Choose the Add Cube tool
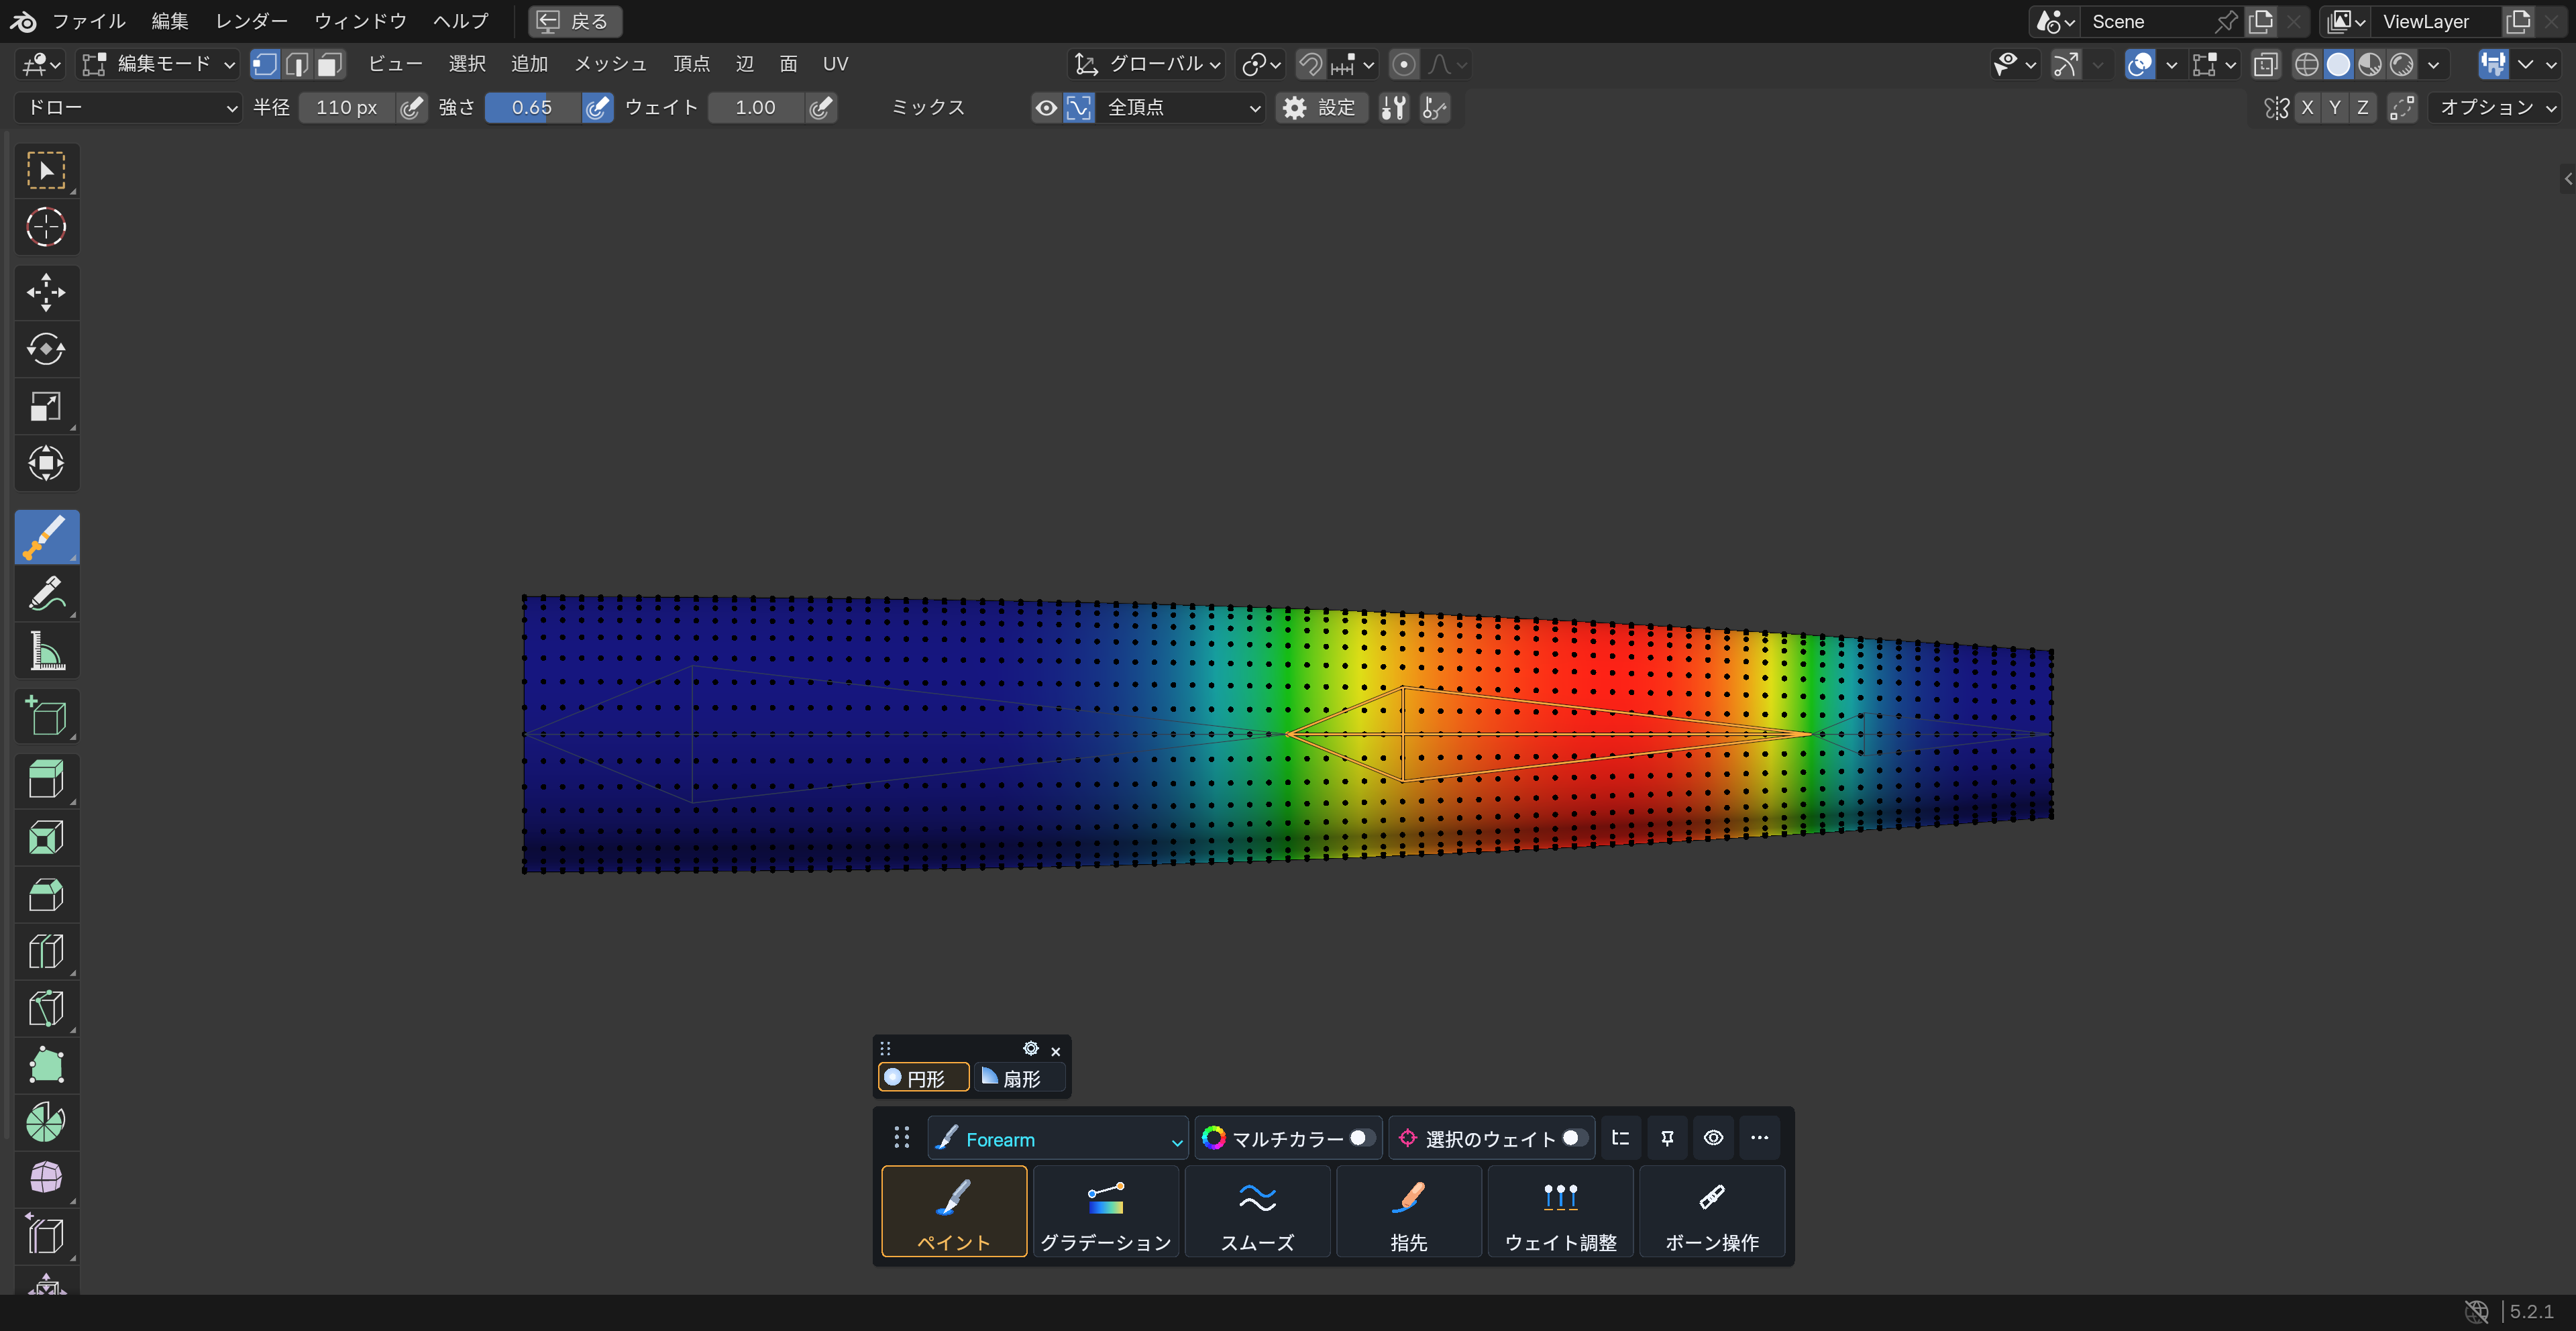 pyautogui.click(x=46, y=716)
